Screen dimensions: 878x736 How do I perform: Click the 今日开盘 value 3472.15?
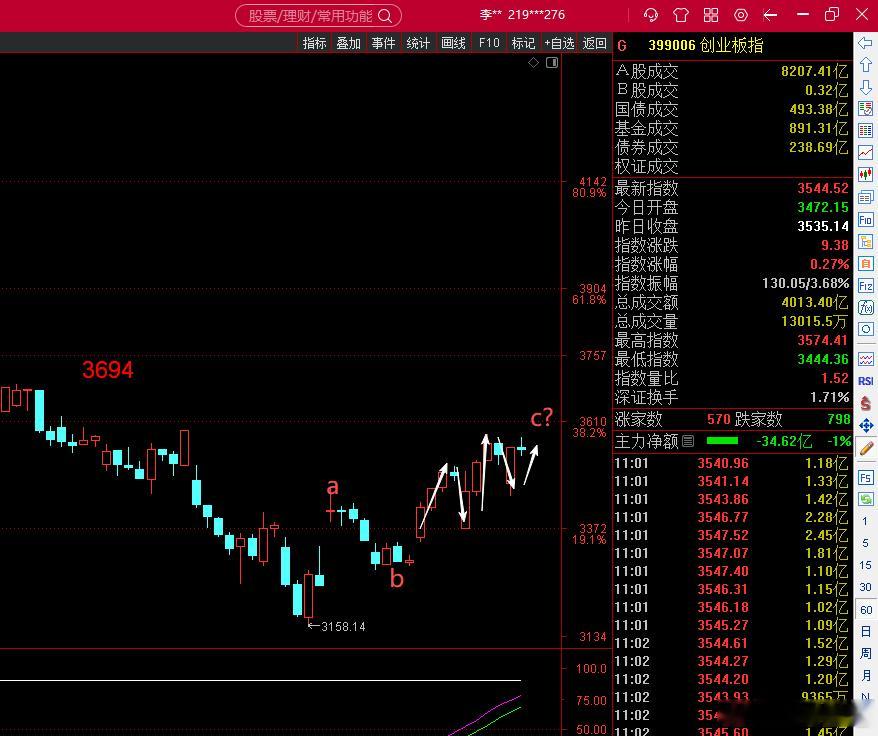[823, 207]
